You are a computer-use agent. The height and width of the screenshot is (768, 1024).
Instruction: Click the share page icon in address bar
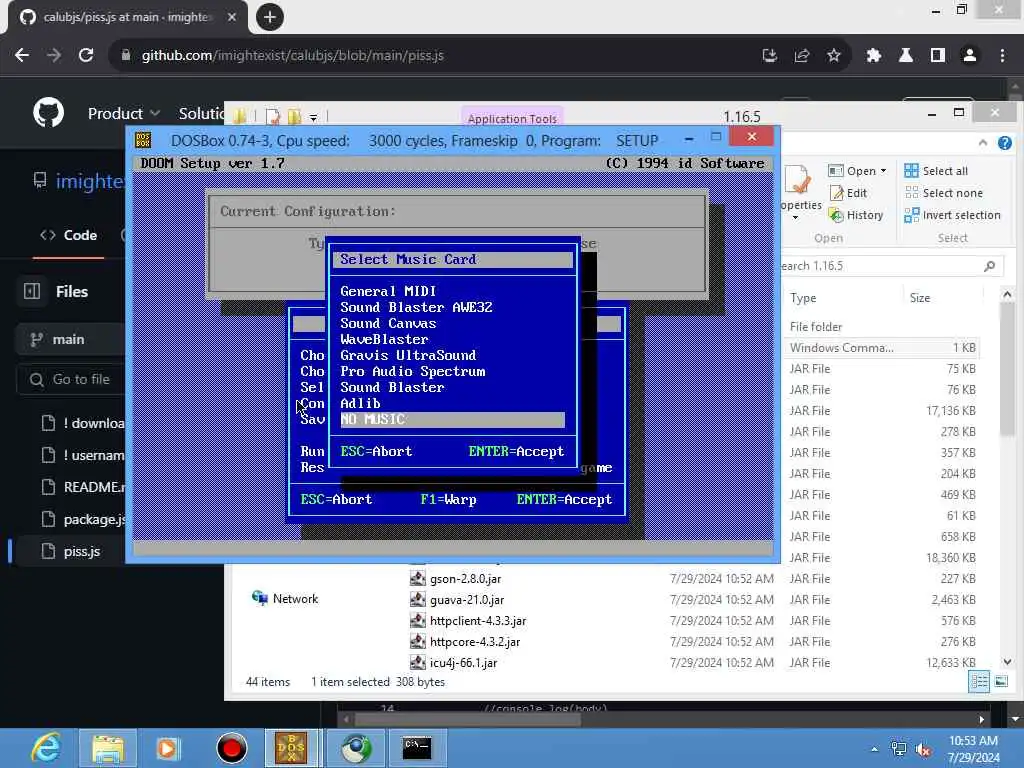coord(801,56)
